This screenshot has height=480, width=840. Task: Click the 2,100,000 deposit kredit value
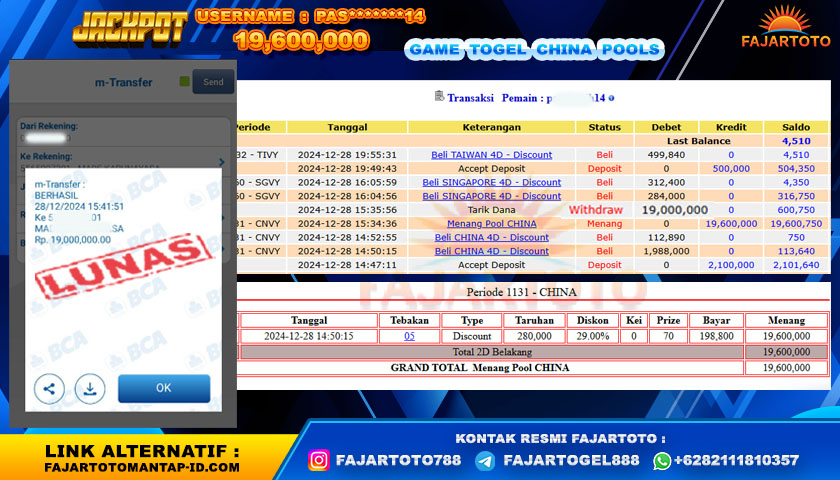pos(731,265)
